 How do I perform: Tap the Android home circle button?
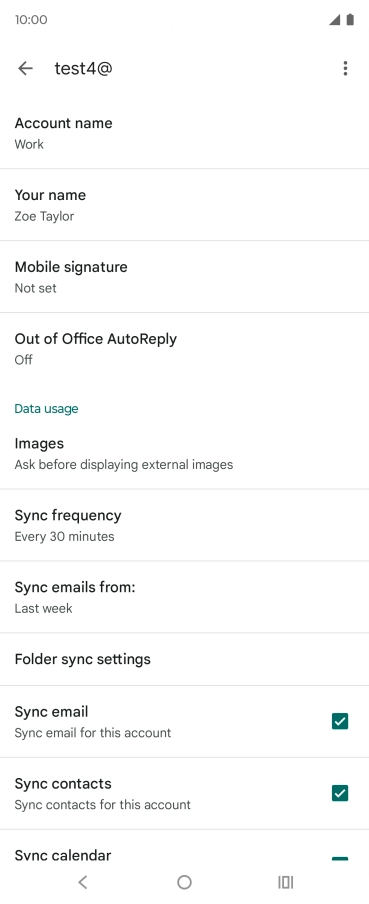pyautogui.click(x=184, y=882)
